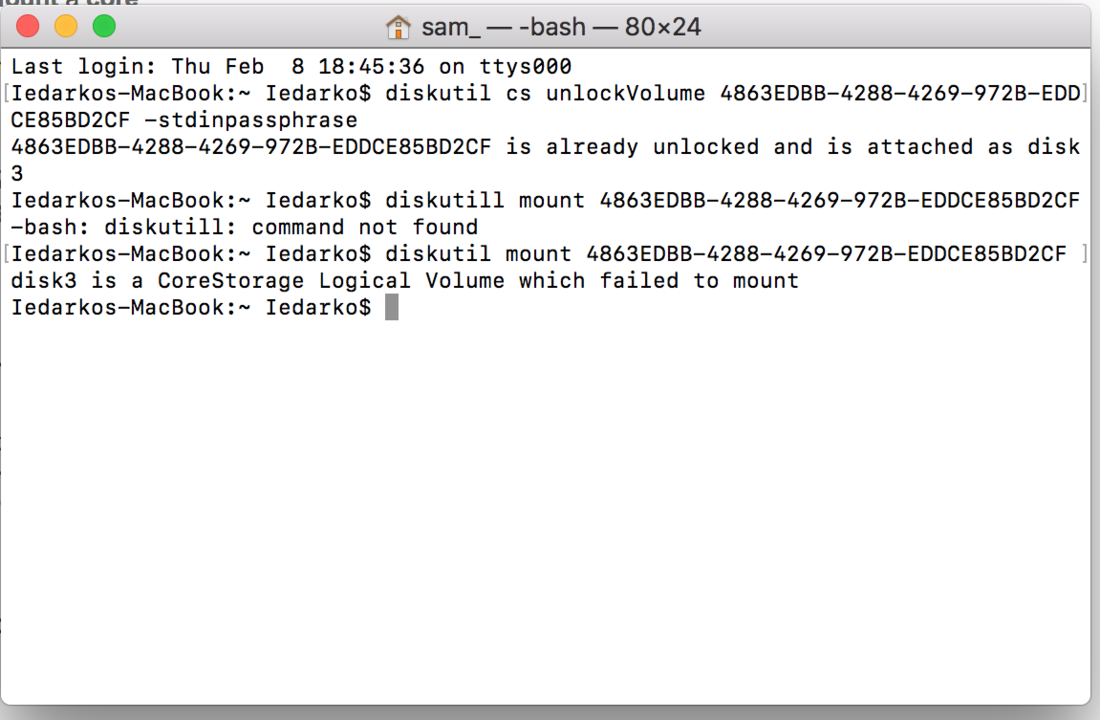Click the misspelled 'diskutill' command word
Image resolution: width=1100 pixels, height=720 pixels.
tap(445, 200)
